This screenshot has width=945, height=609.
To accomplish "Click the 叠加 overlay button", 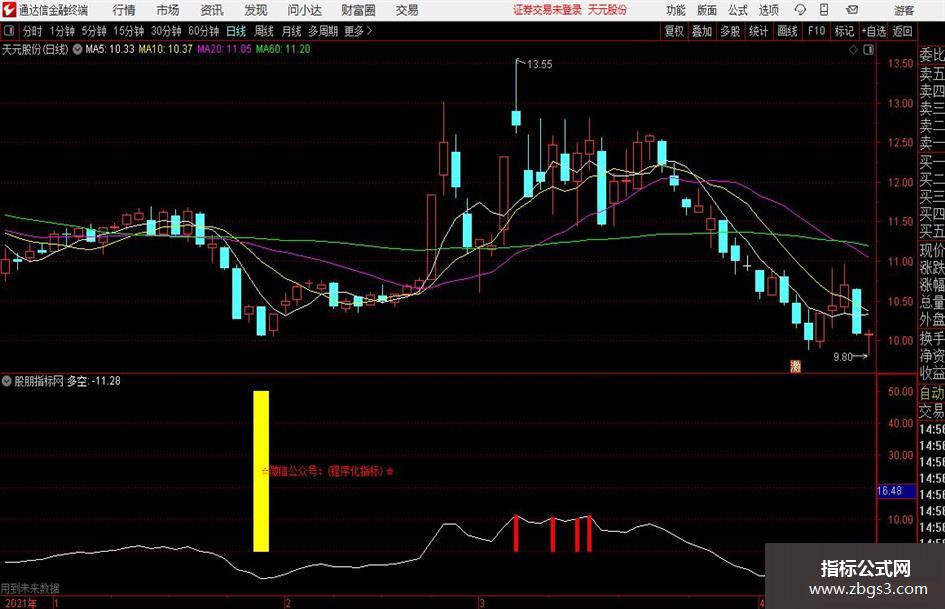I will [702, 31].
